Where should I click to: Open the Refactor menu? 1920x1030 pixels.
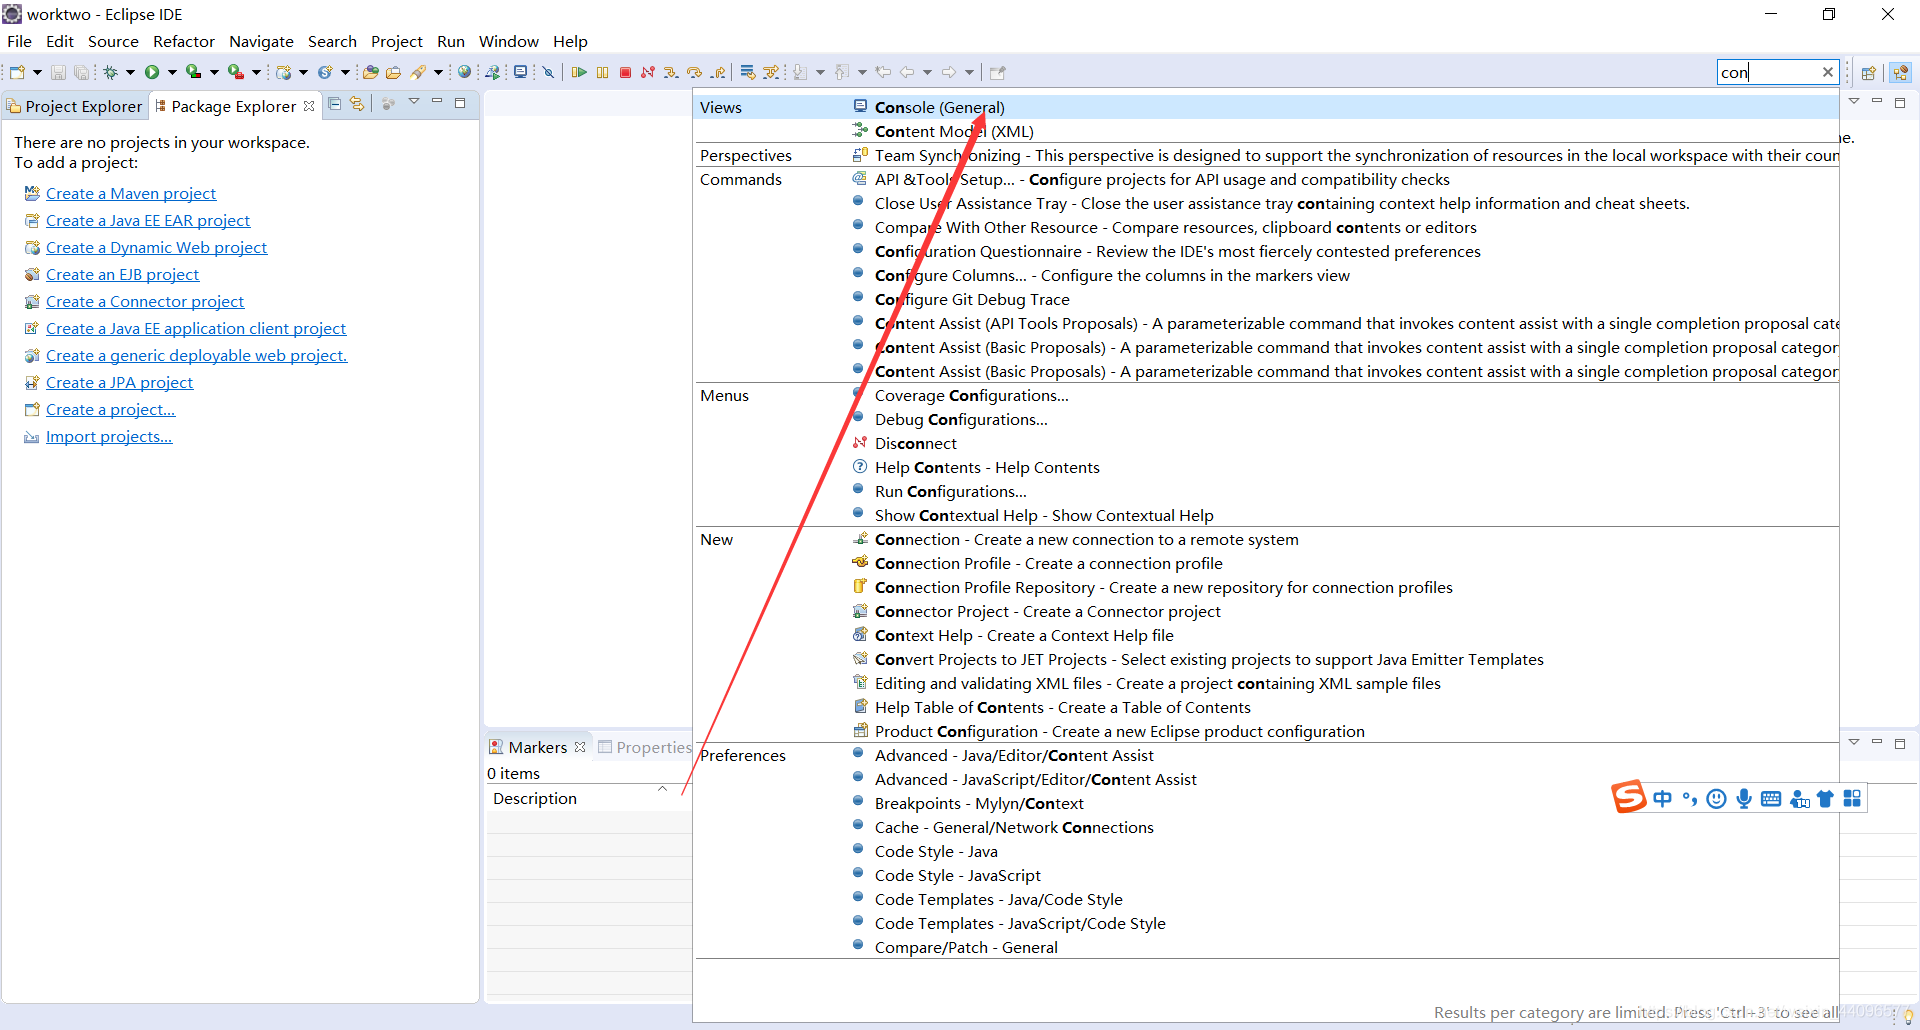point(184,41)
